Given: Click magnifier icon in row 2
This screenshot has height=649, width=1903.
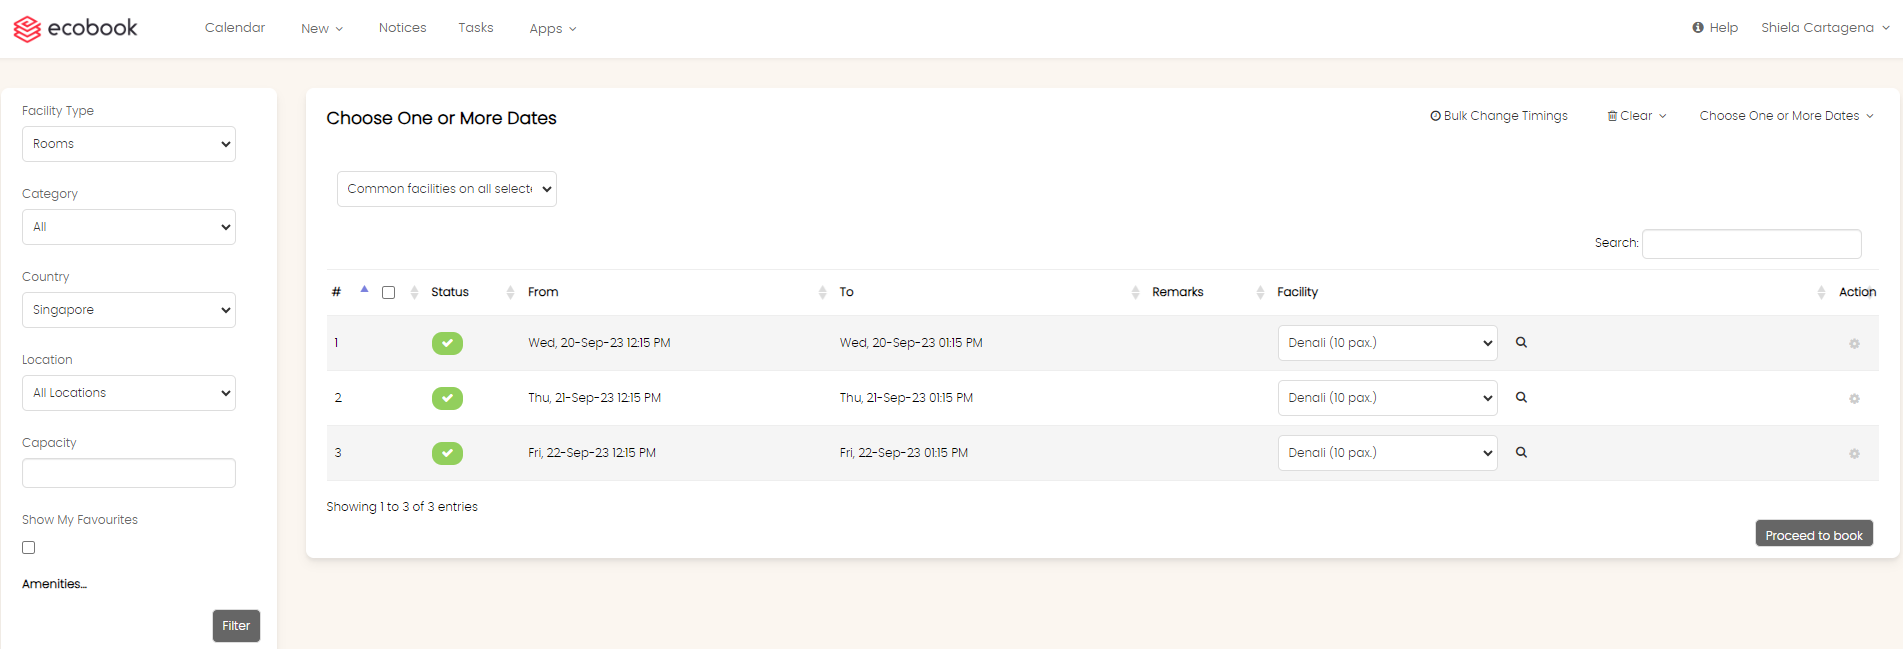Looking at the screenshot, I should coord(1521,397).
